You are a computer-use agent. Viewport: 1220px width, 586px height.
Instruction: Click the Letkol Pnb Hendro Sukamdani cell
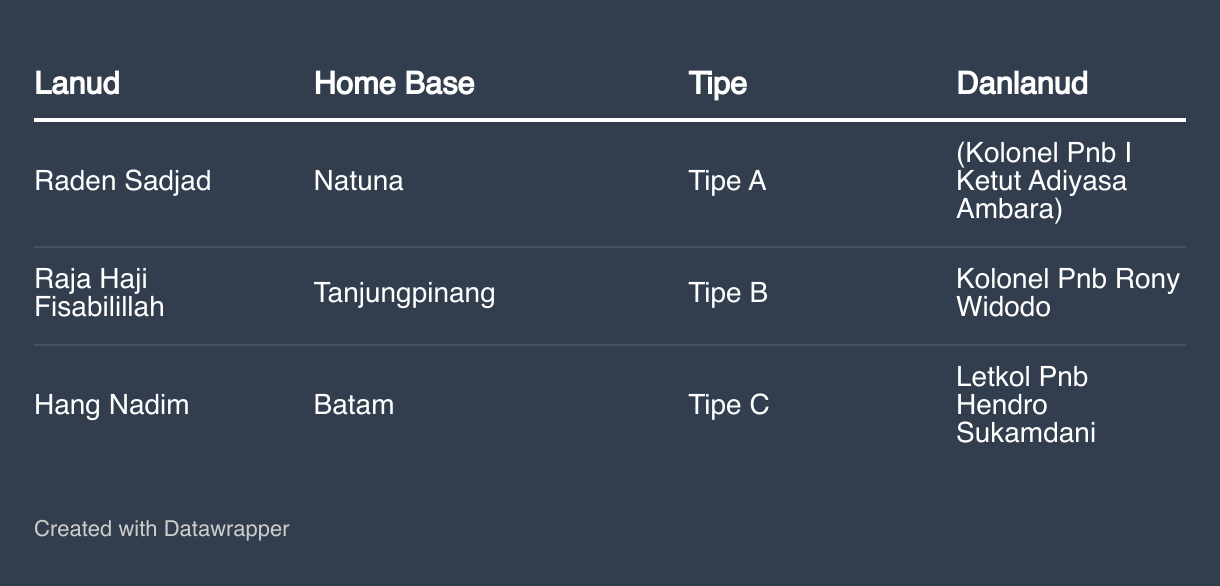tap(1025, 405)
